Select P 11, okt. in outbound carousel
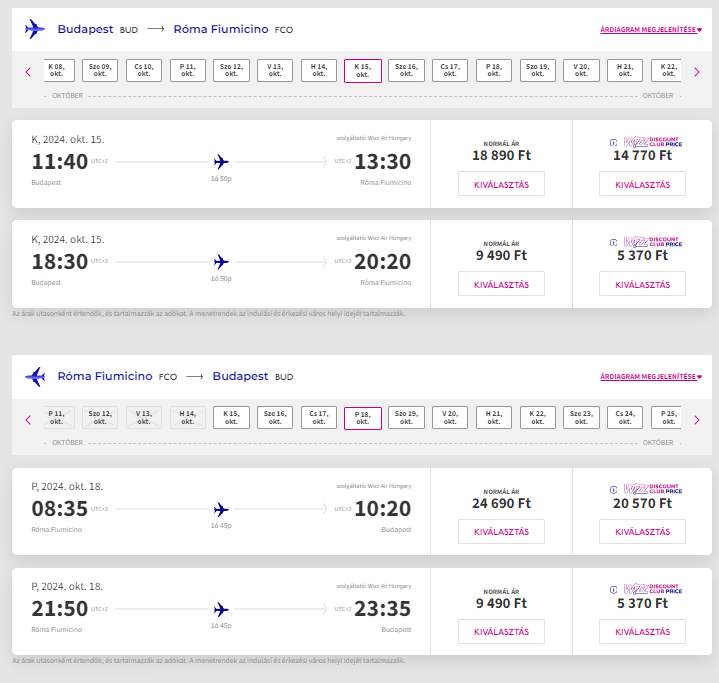Viewport: 719px width, 683px height. pos(187,71)
